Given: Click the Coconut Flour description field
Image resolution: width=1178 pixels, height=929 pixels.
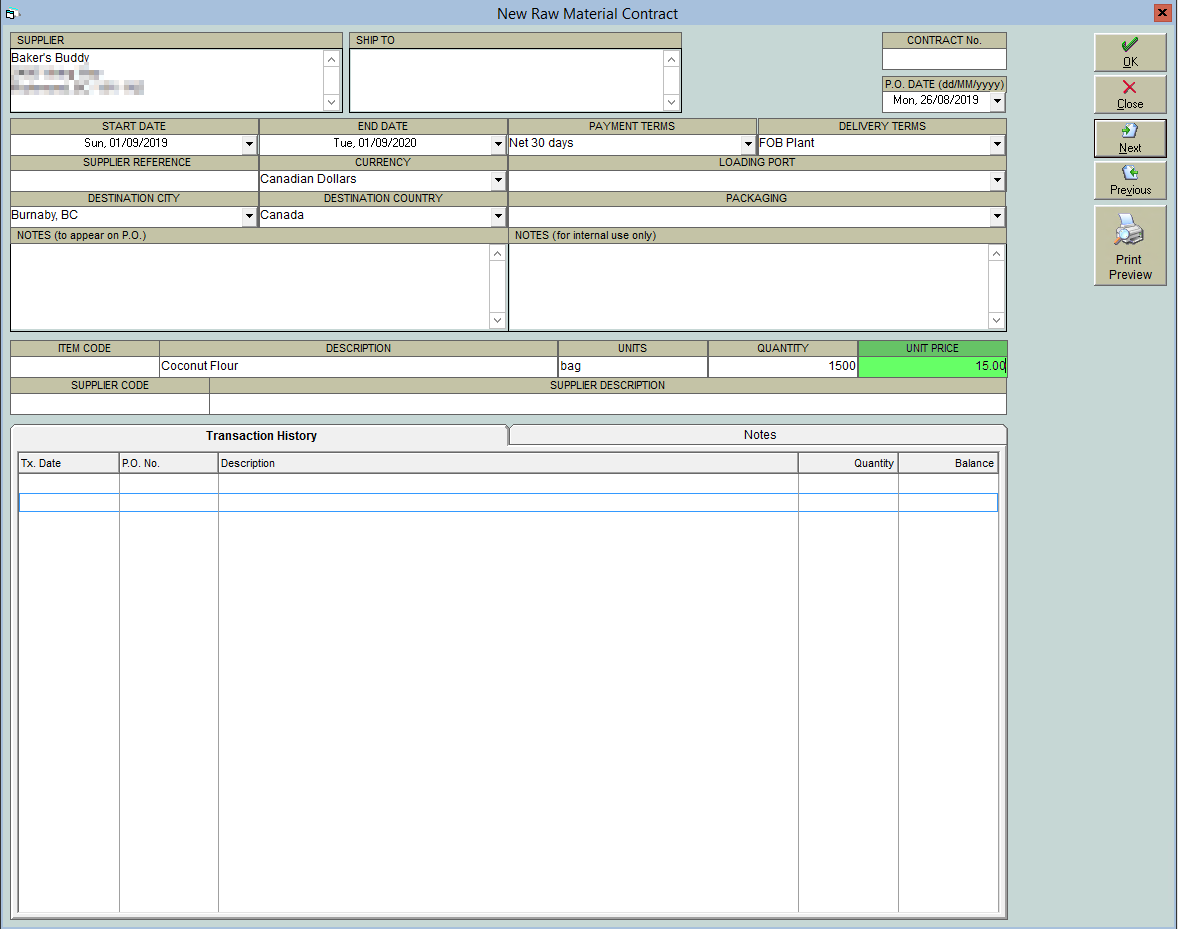Looking at the screenshot, I should point(358,366).
